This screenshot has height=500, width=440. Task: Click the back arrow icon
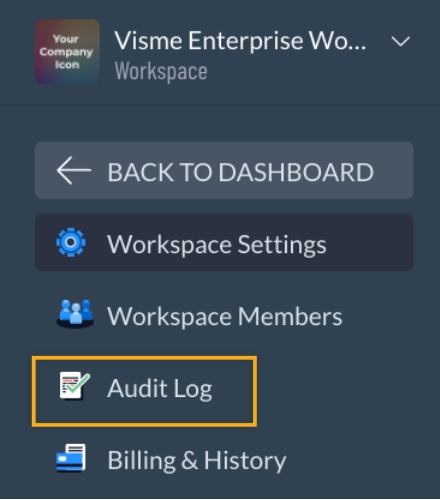(74, 171)
